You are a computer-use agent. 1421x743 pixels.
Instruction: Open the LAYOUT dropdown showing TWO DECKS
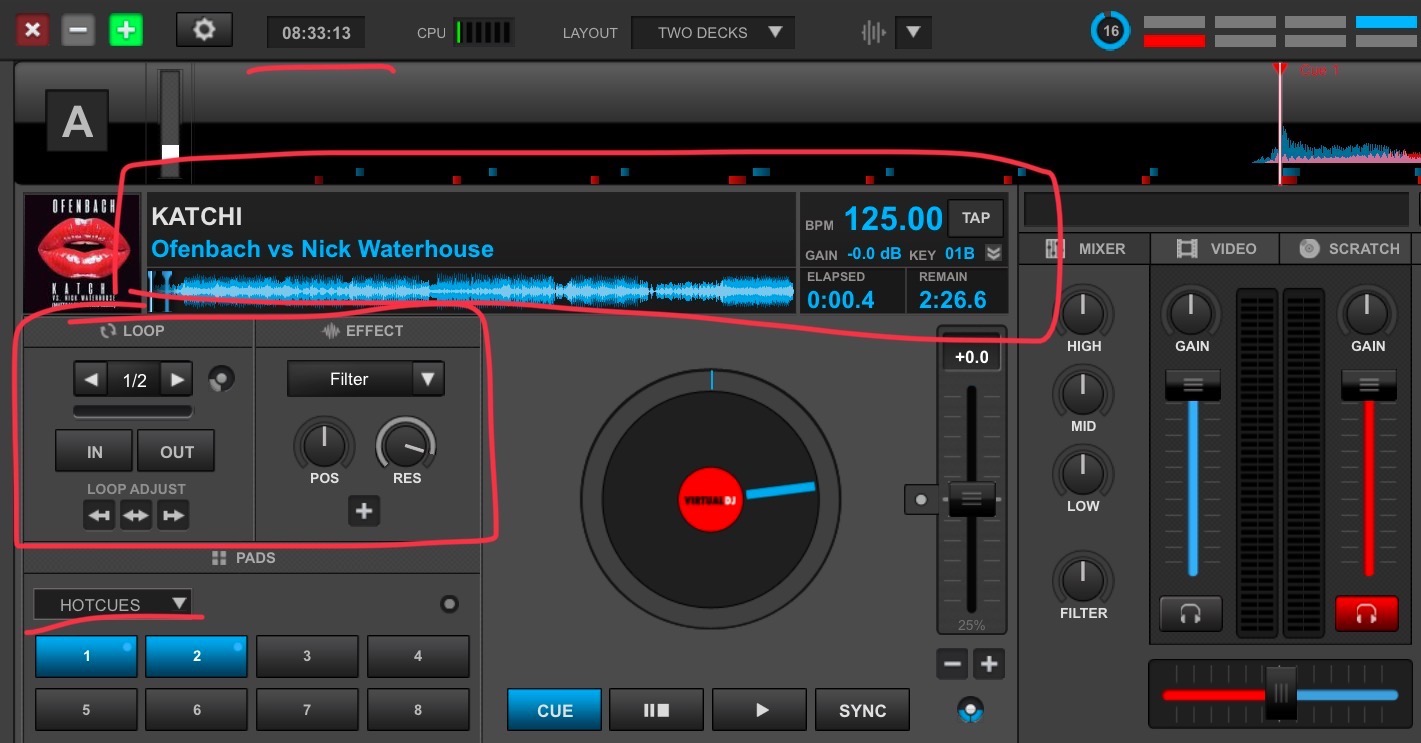tap(714, 32)
